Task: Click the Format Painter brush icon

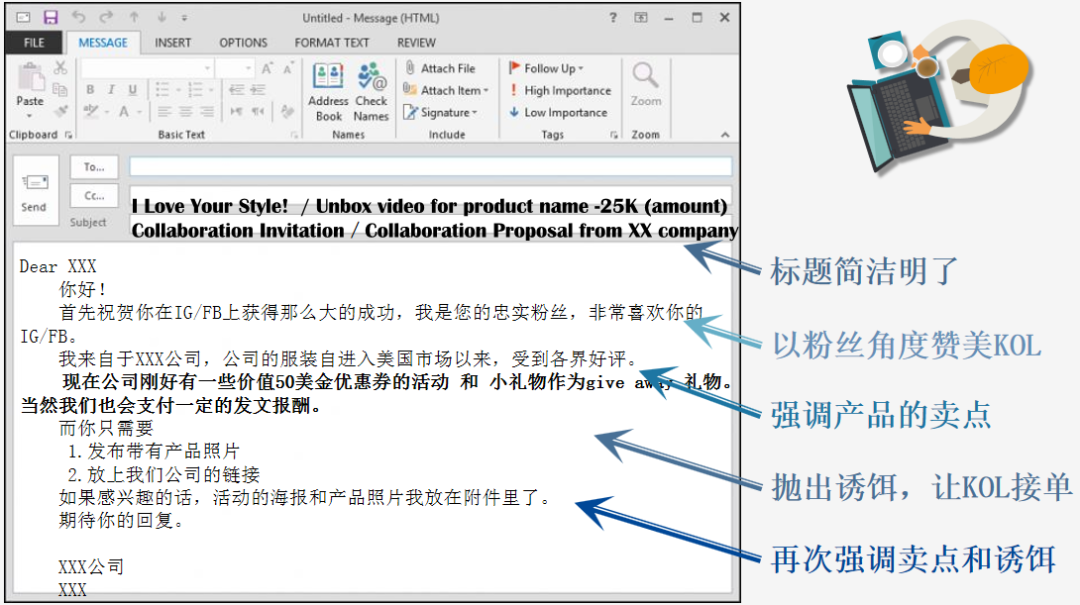Action: 61,111
